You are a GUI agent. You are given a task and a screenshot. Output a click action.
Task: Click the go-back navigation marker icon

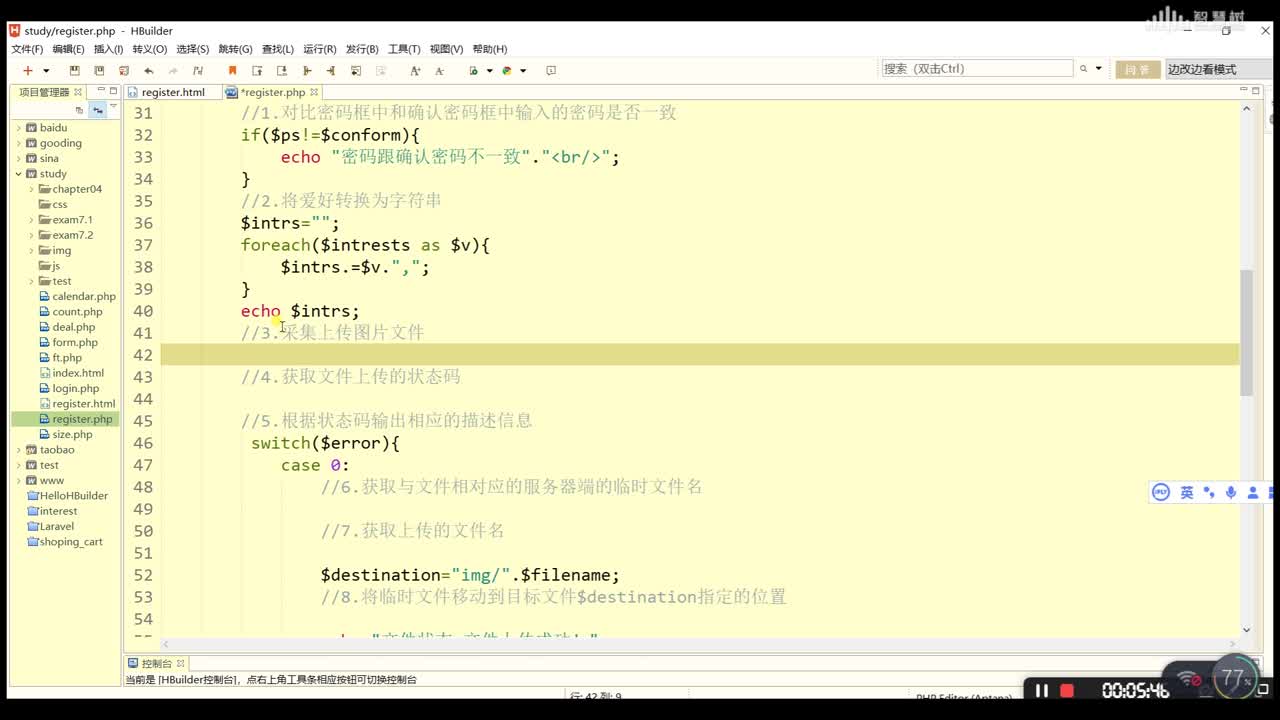(307, 70)
